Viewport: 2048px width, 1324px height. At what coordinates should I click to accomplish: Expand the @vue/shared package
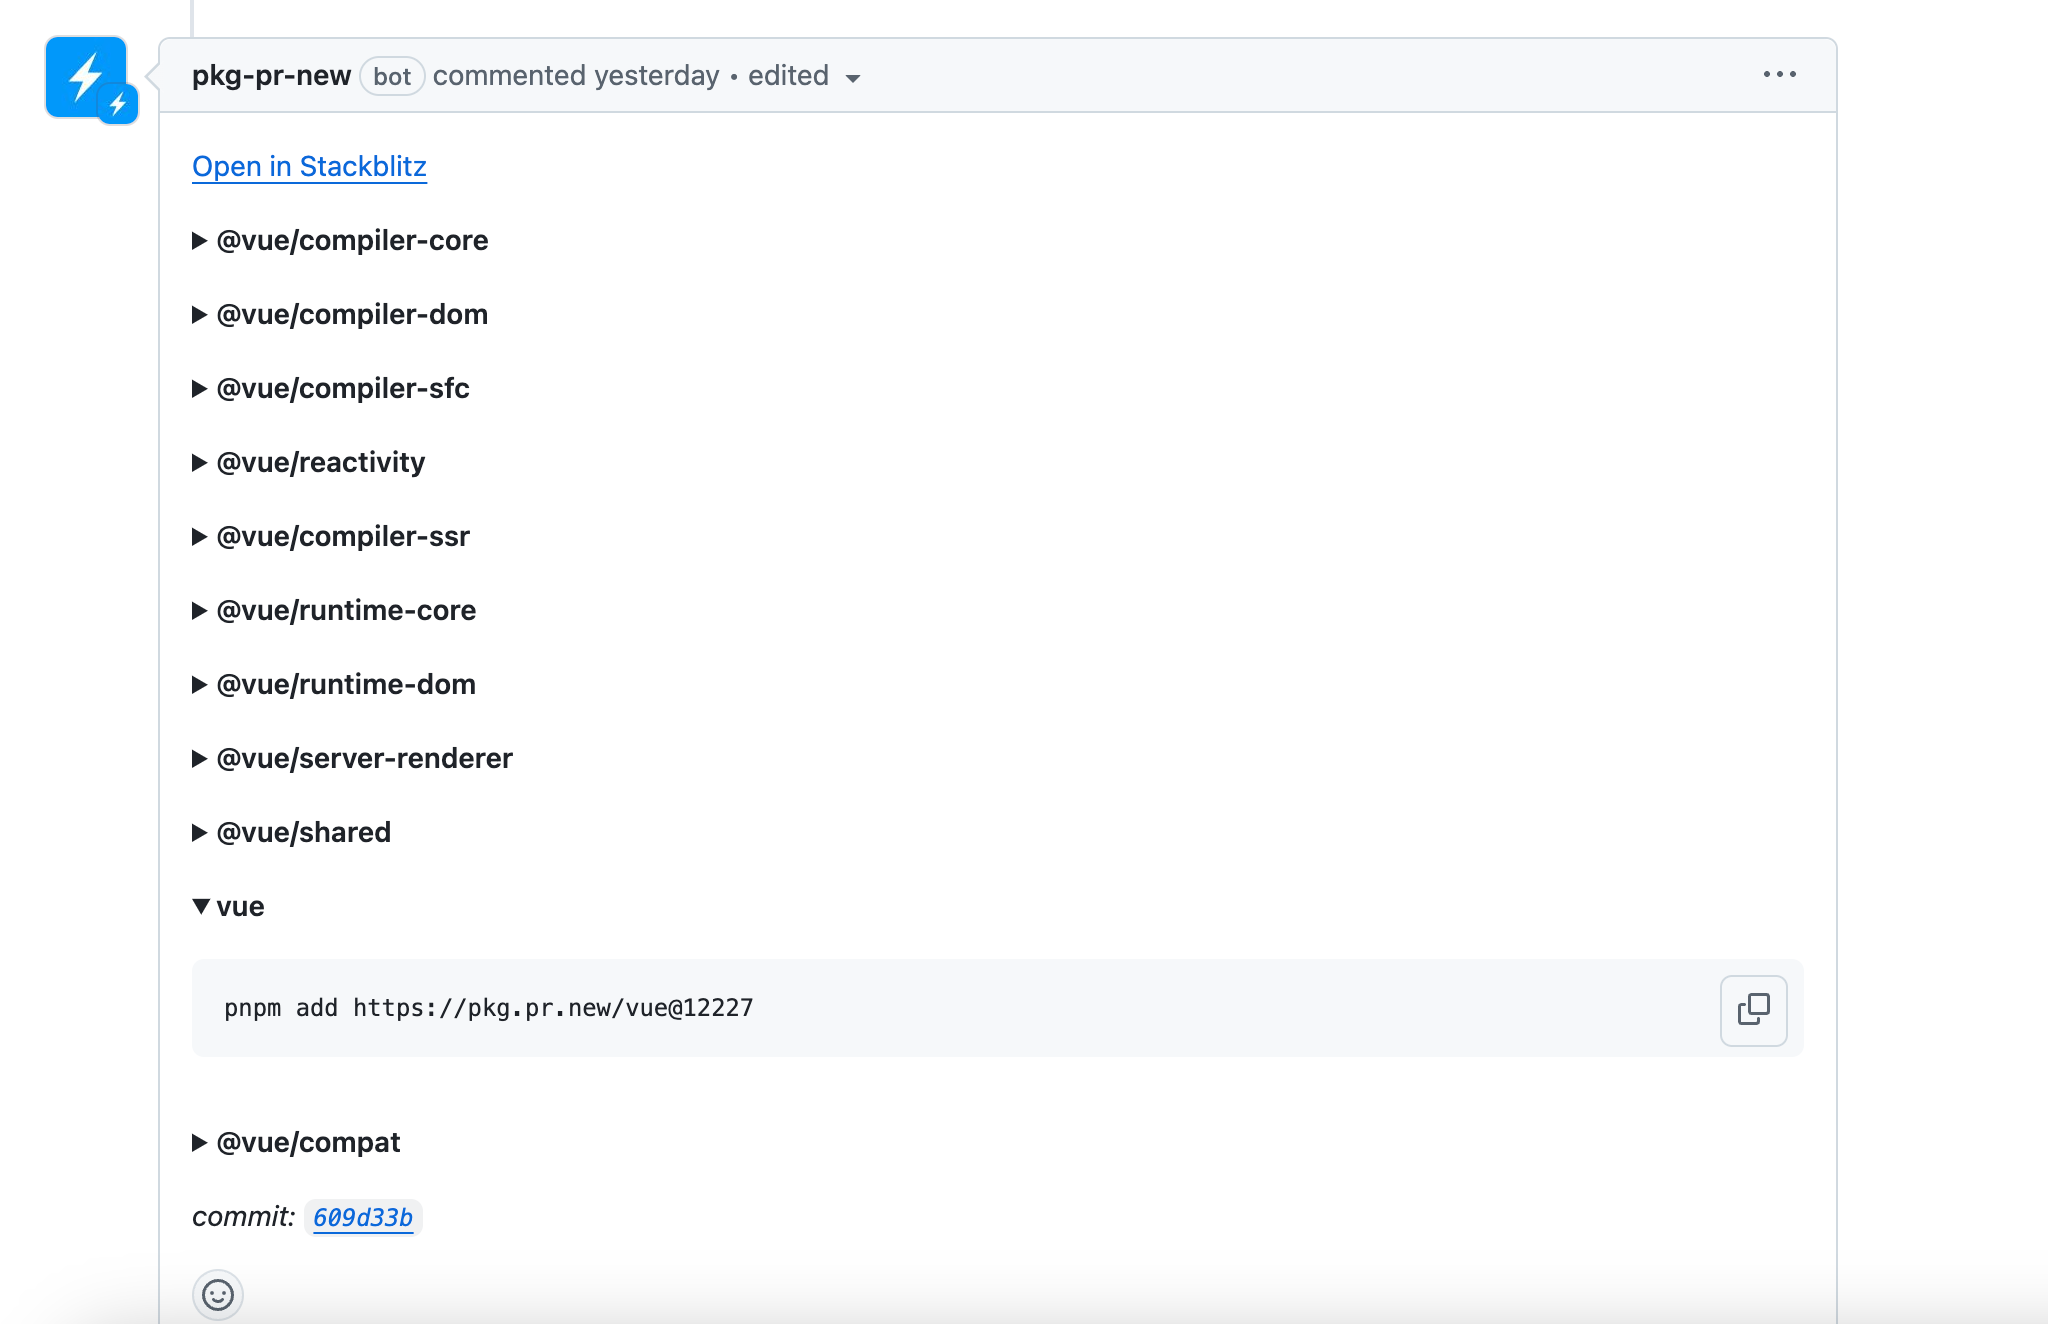pos(303,833)
